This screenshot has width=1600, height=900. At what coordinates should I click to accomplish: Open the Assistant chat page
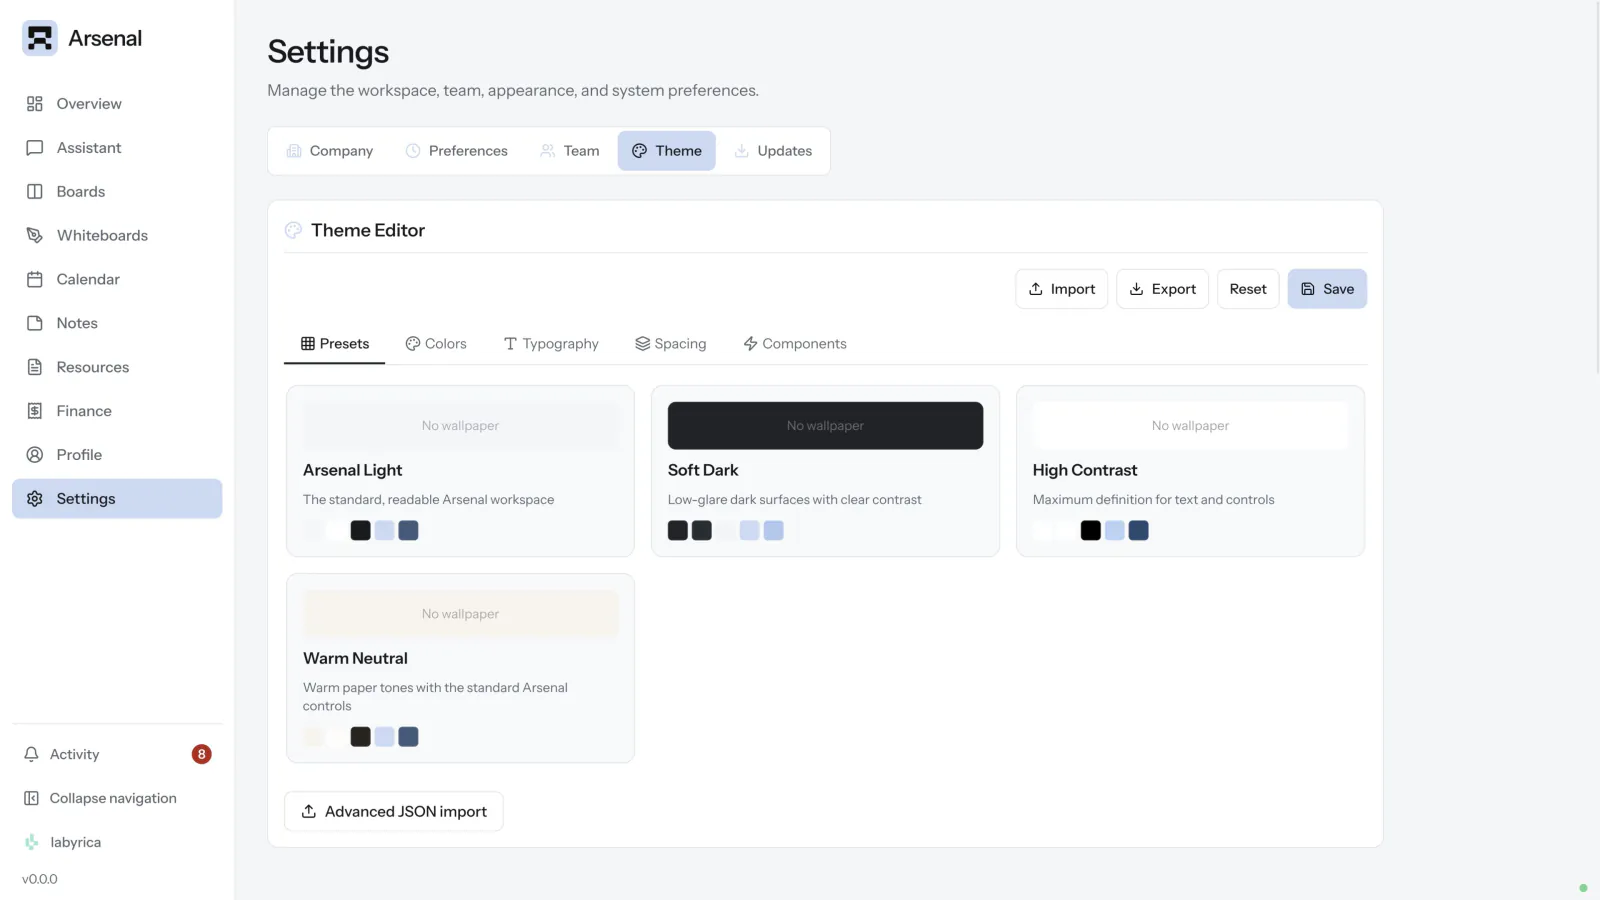[117, 148]
